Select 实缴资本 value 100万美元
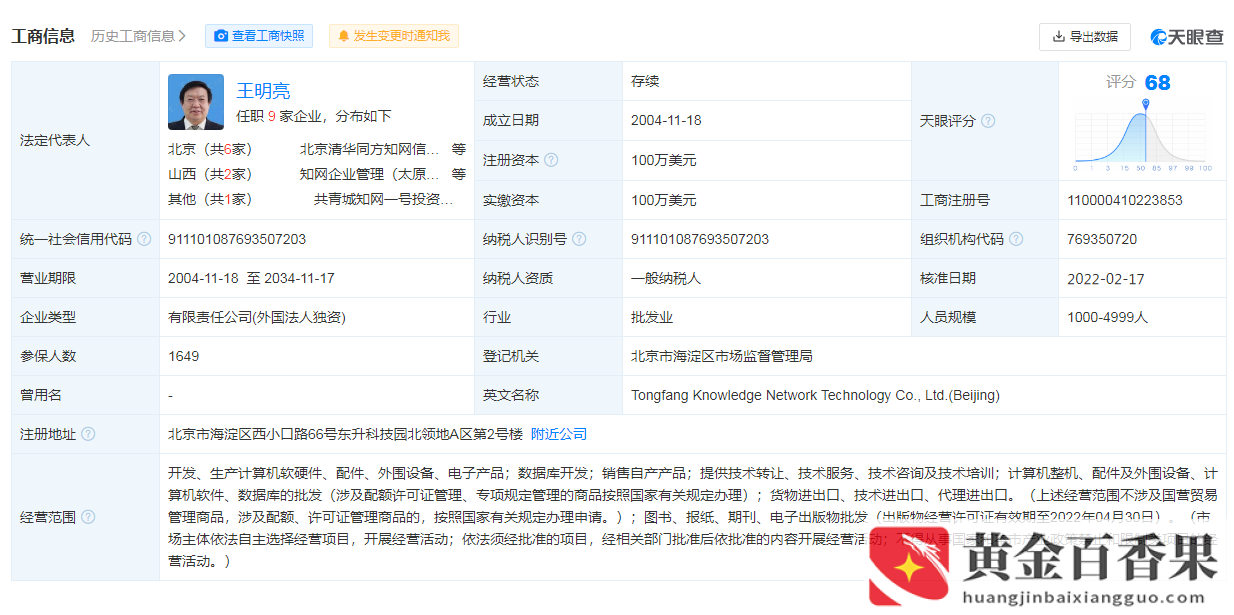 pos(664,200)
